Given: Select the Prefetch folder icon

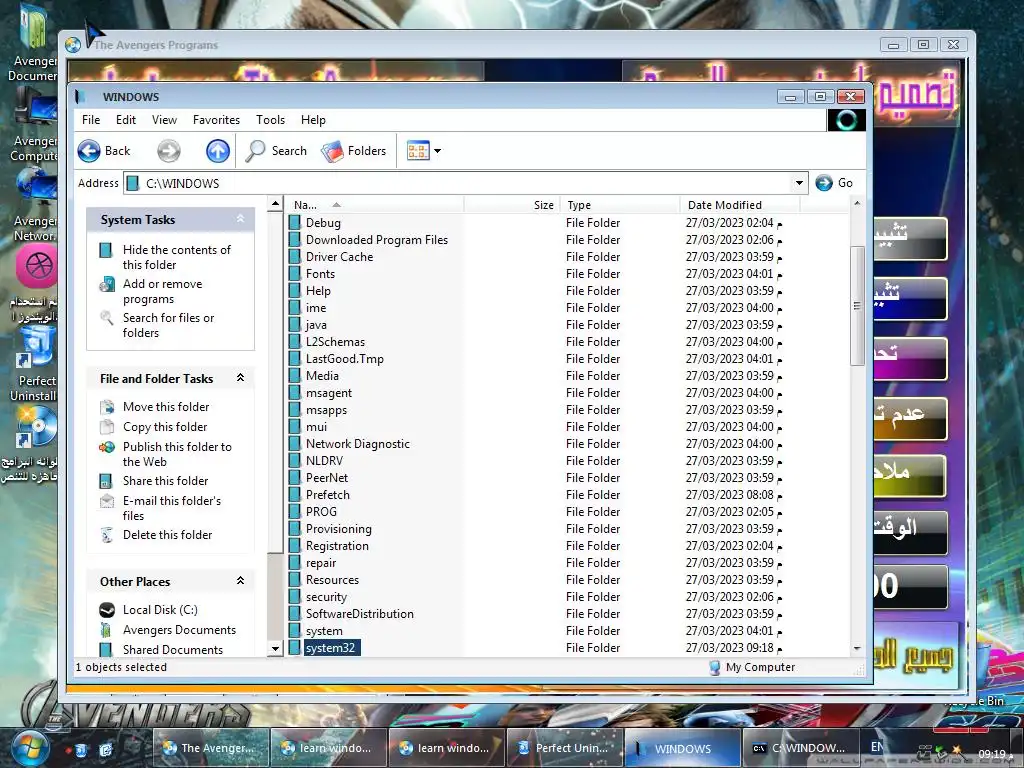Looking at the screenshot, I should click(x=295, y=494).
